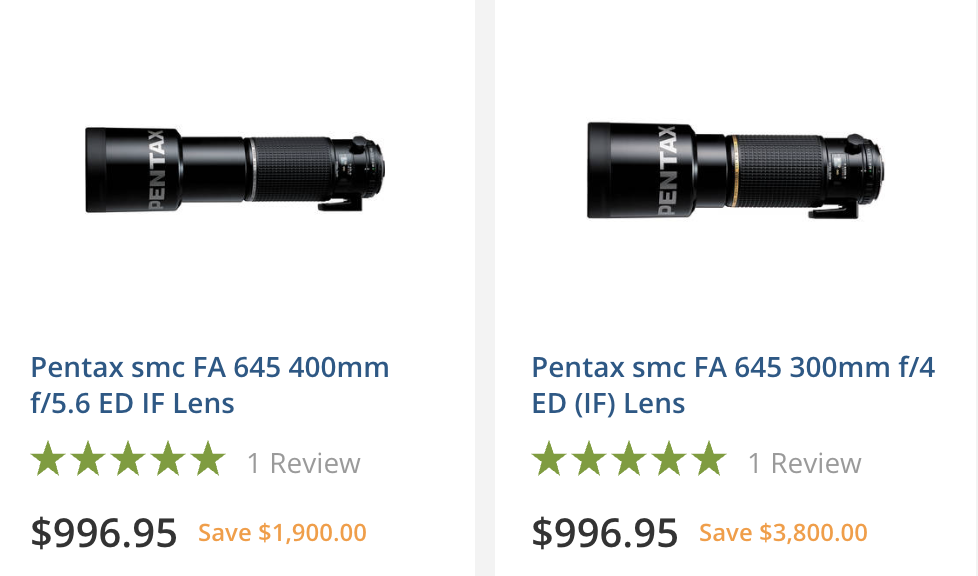978x576 pixels.
Task: Click the first star beneath the 300mm lens
Action: pyautogui.click(x=550, y=461)
